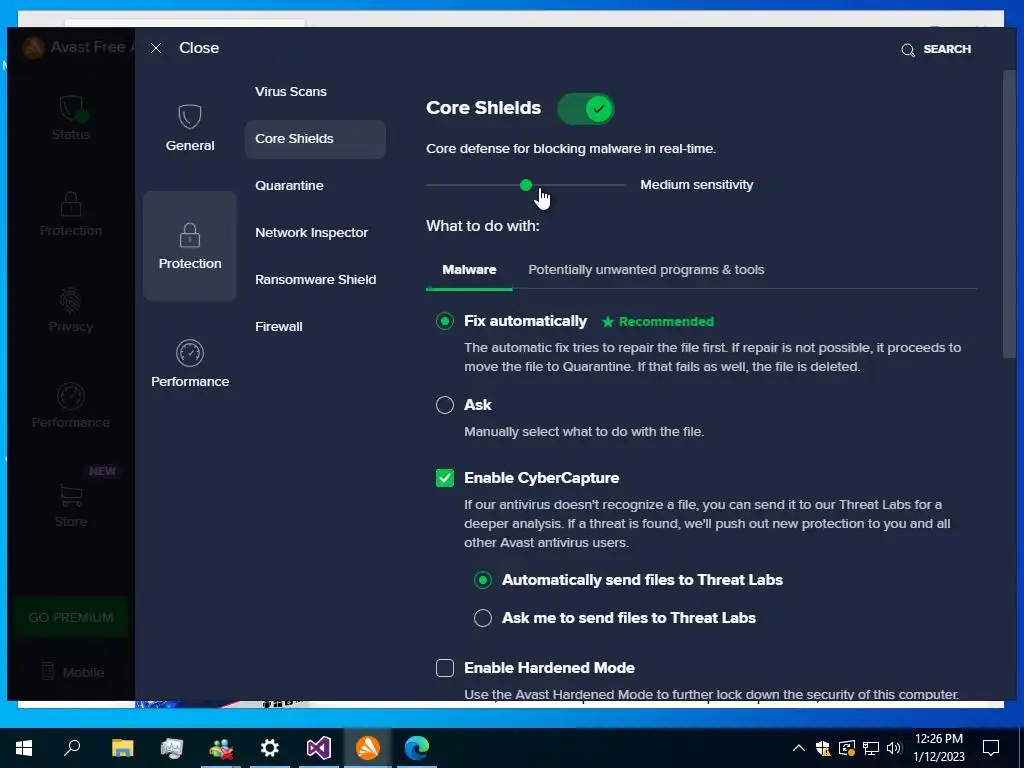The height and width of the screenshot is (768, 1024).
Task: Click the taskbar clock showing 12:26 PM
Action: click(x=938, y=739)
